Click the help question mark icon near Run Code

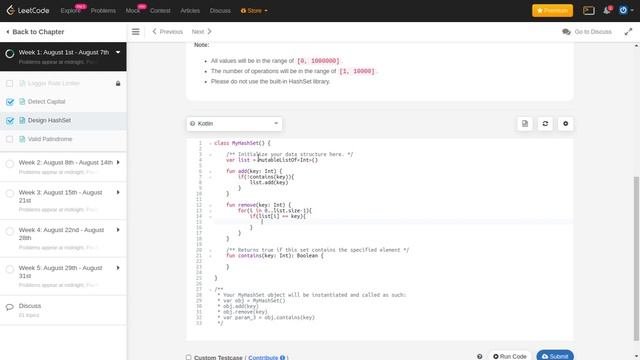point(480,356)
